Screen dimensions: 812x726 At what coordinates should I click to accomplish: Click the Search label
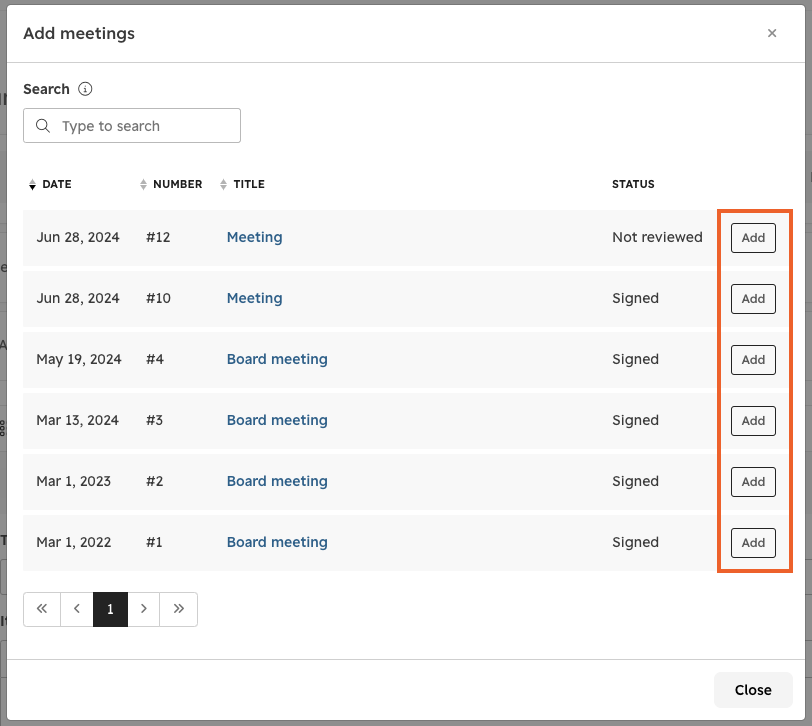point(46,89)
